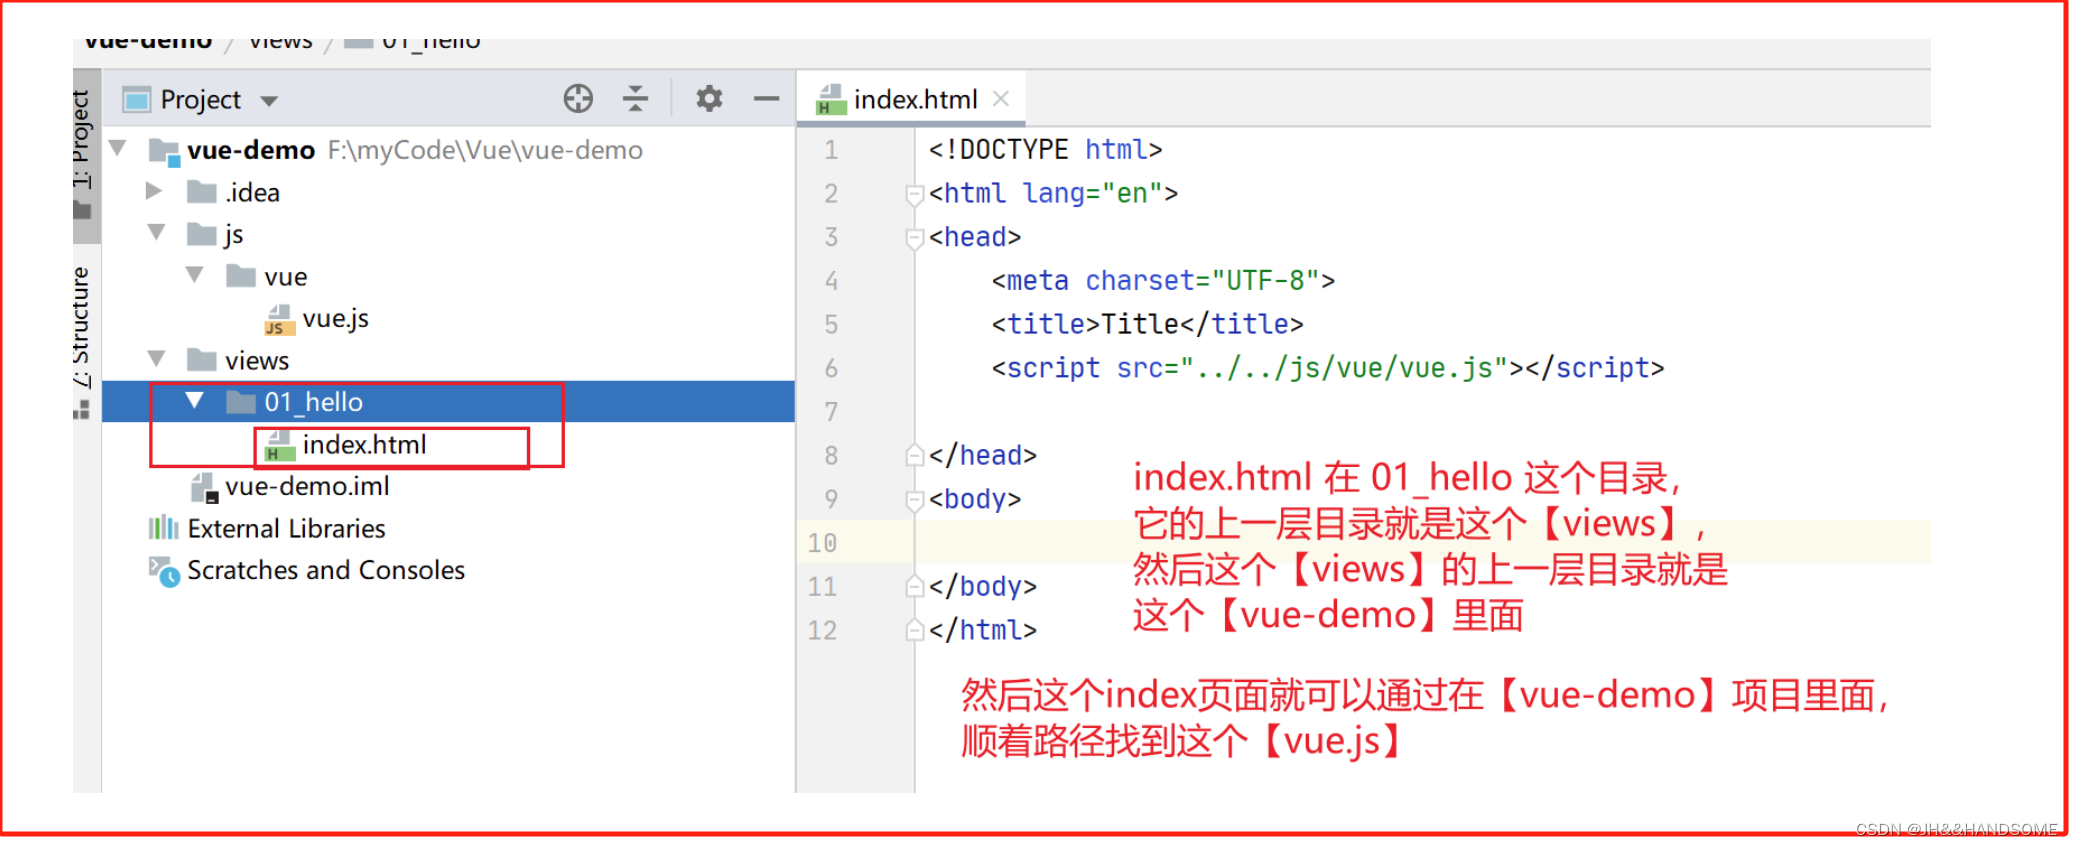Click the Project view window icon

136,100
